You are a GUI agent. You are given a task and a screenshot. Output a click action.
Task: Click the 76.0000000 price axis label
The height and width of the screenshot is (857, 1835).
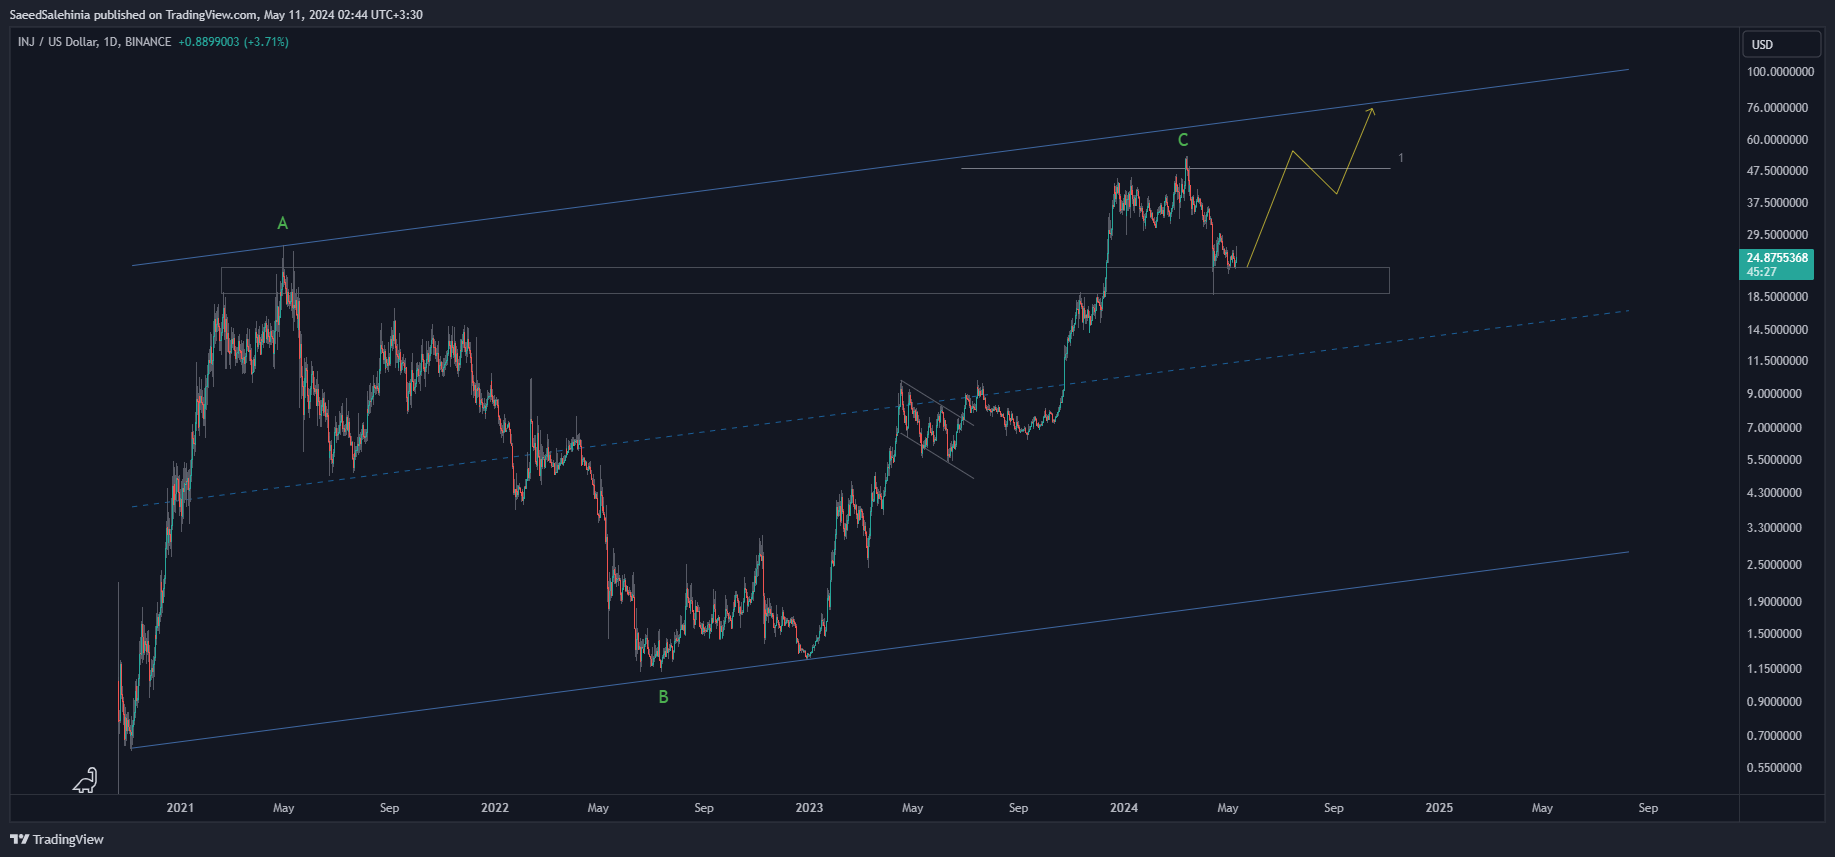click(1777, 108)
